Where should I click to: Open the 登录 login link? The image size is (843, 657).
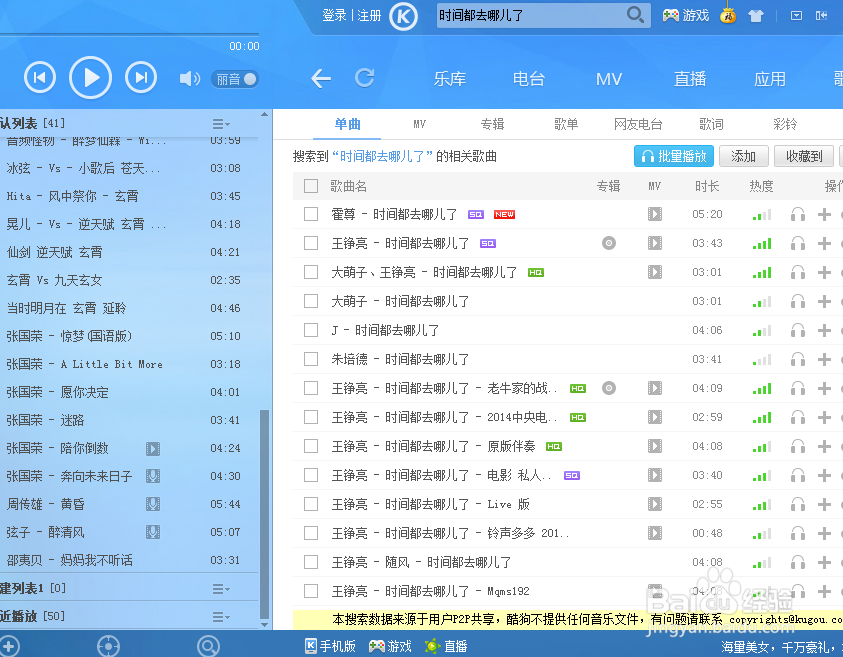[335, 16]
